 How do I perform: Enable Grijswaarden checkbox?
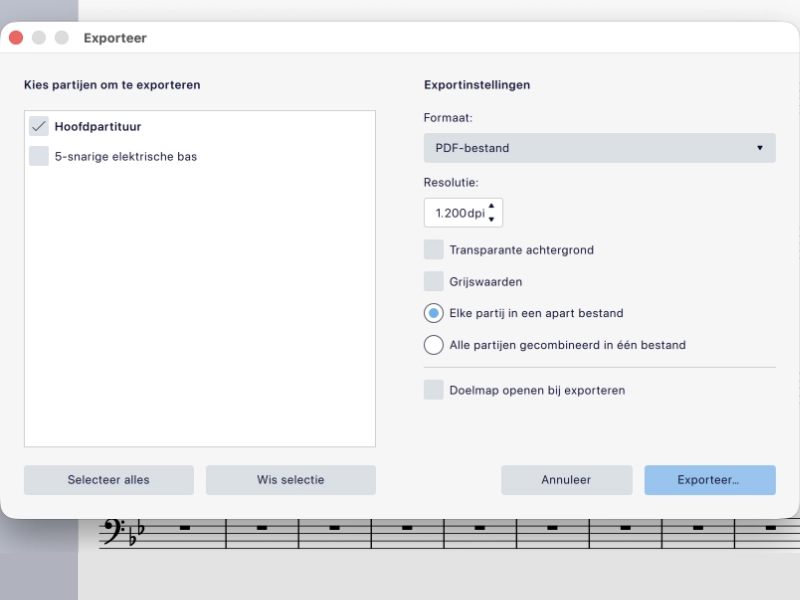[434, 282]
